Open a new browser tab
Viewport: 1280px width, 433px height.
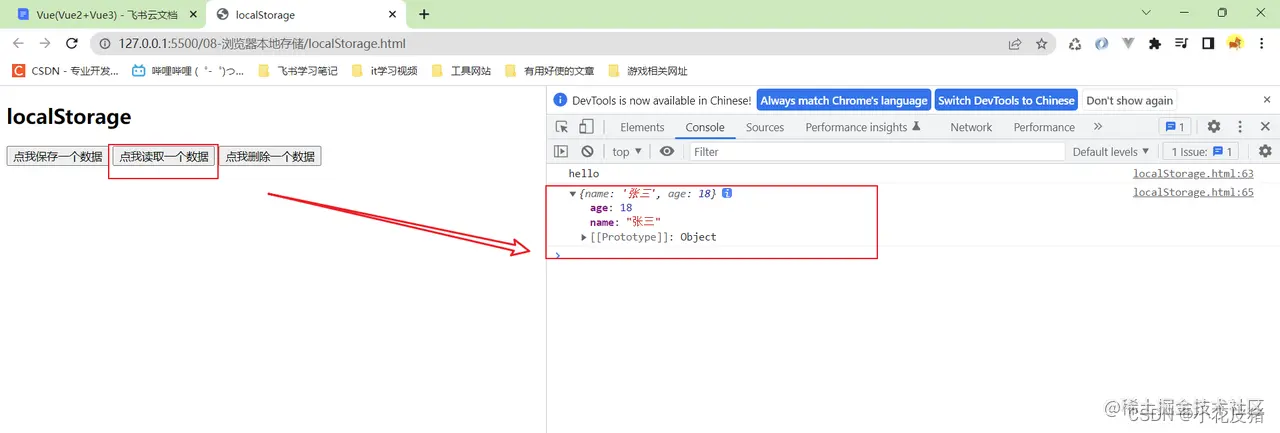coord(424,14)
